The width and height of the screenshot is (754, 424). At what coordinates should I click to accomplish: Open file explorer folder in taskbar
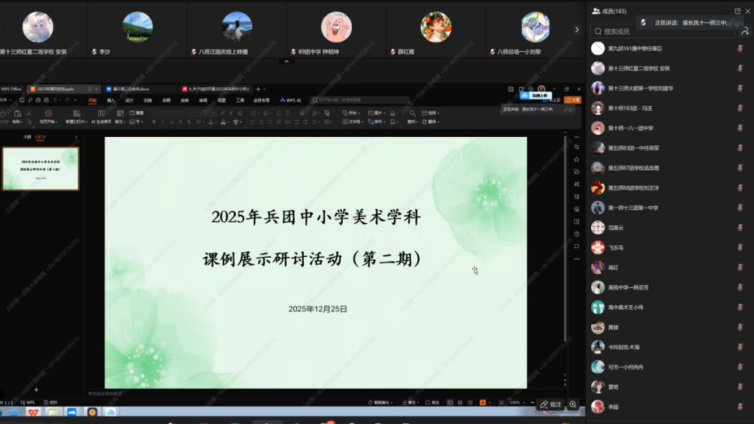(53, 412)
